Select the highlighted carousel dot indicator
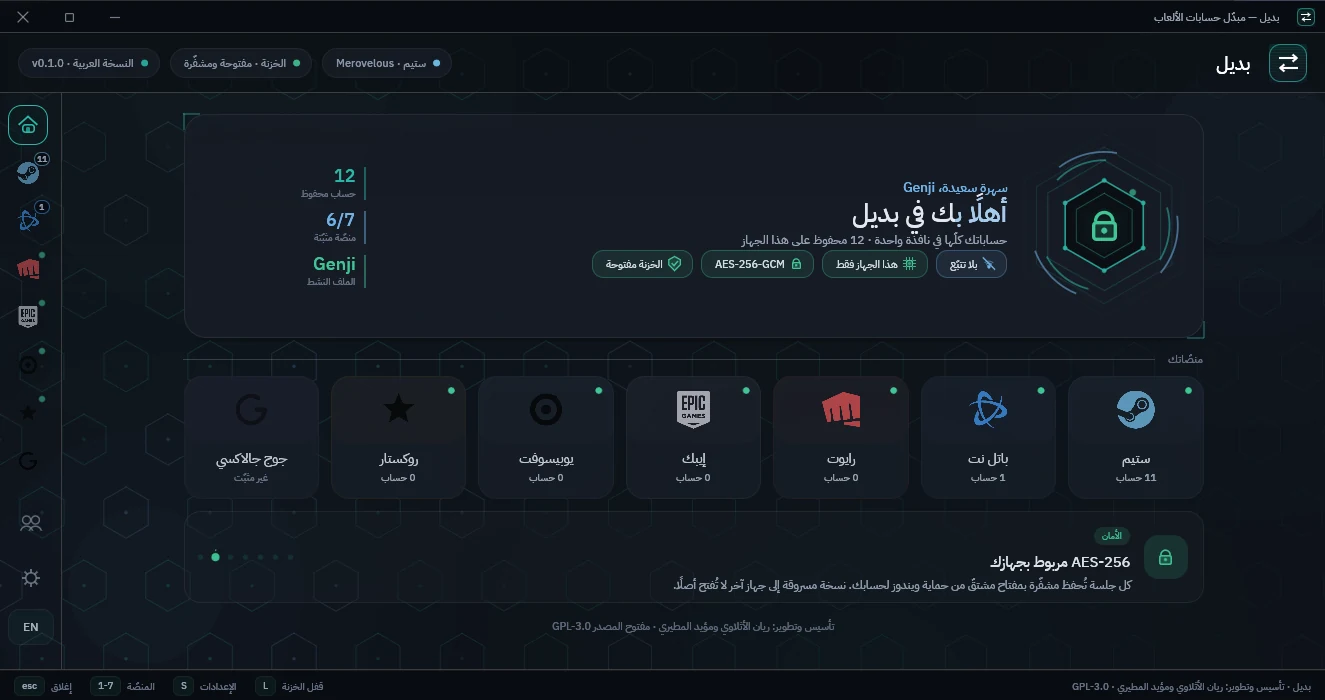 point(215,557)
